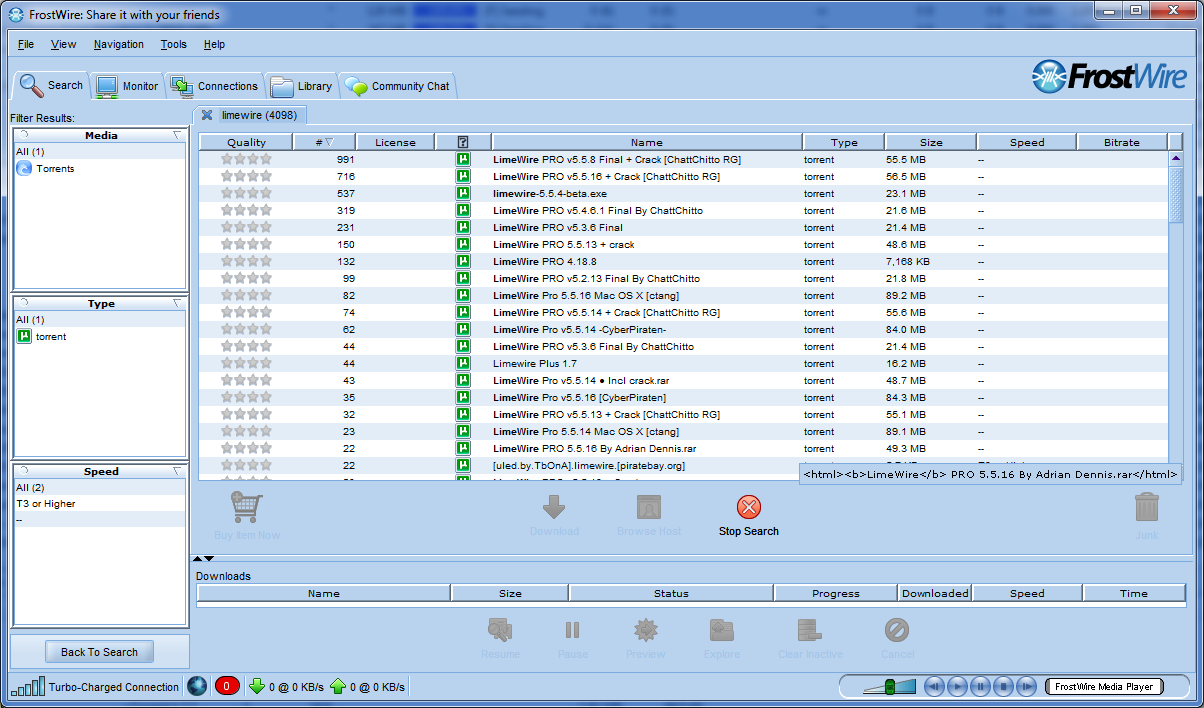The image size is (1204, 708).
Task: Click the greyed Browse Host icon
Action: (649, 507)
